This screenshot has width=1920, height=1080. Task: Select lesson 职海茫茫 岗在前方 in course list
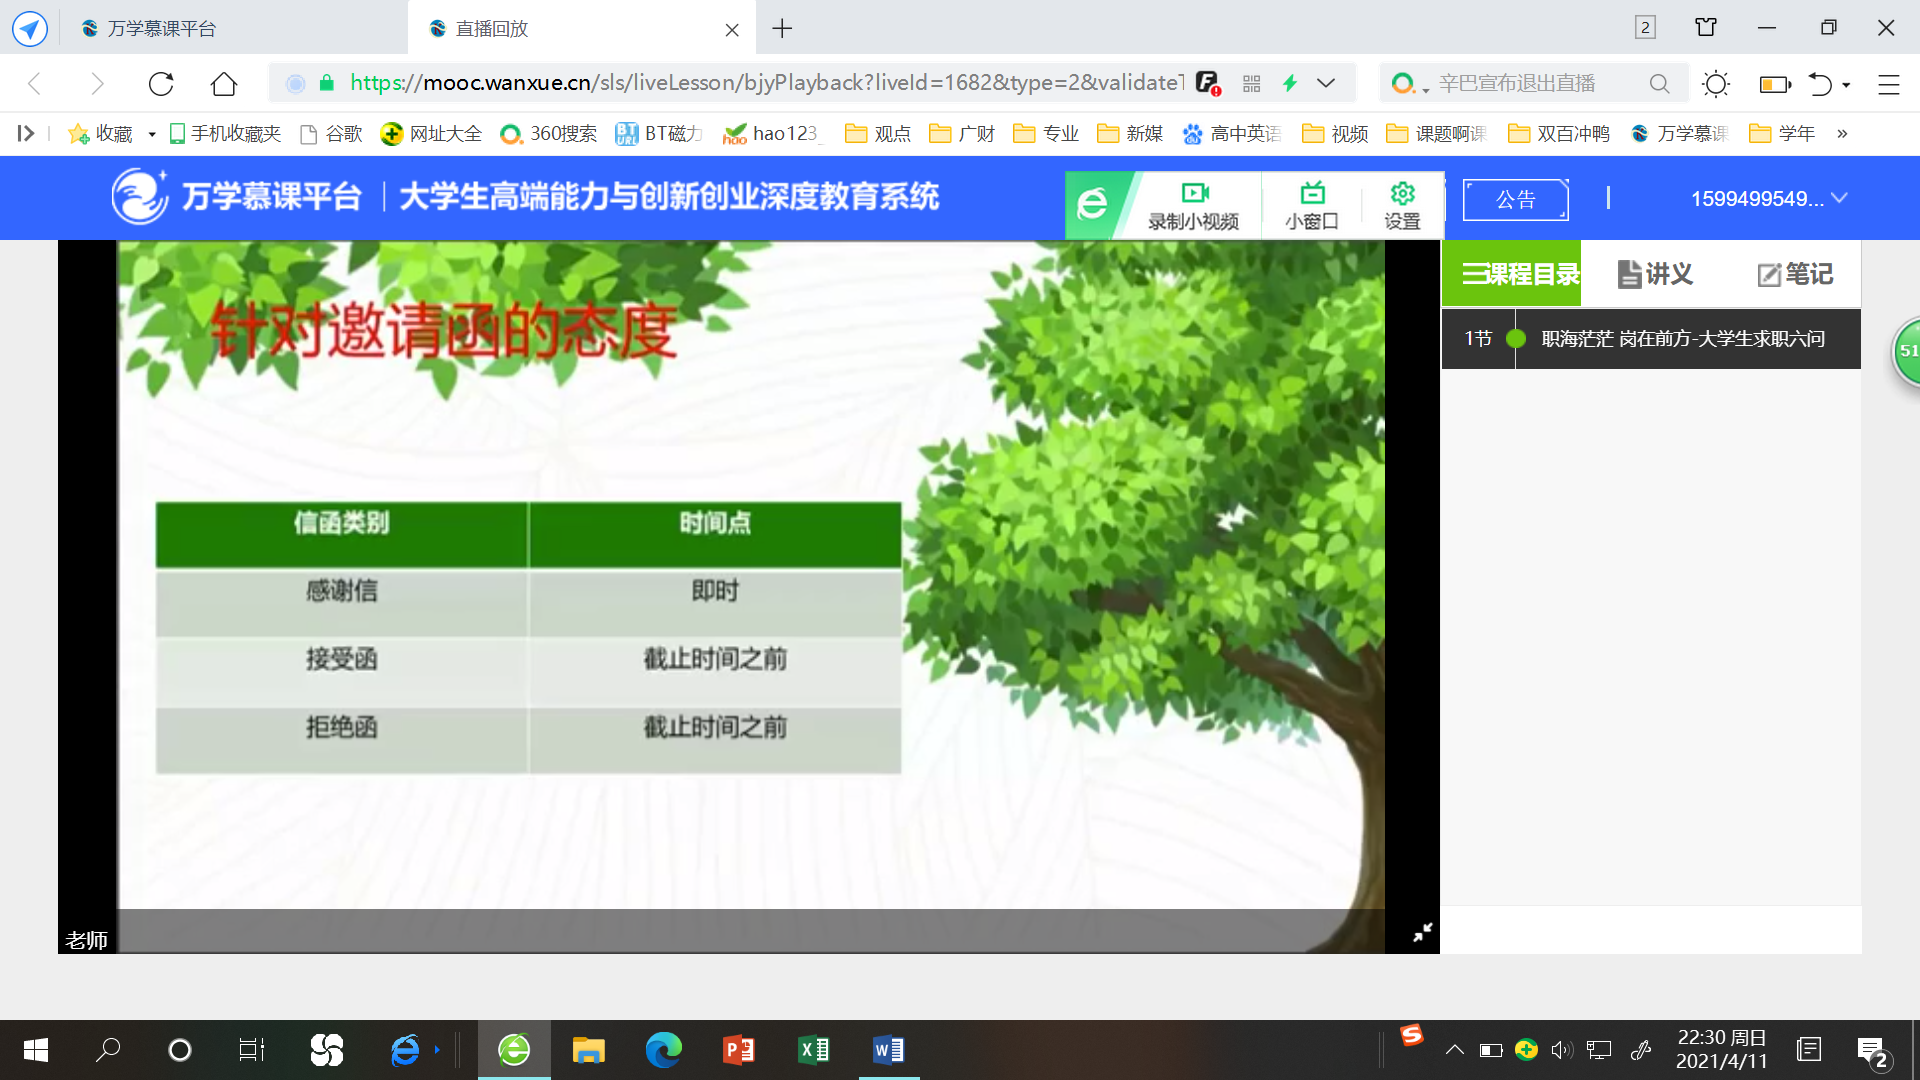pyautogui.click(x=1682, y=339)
